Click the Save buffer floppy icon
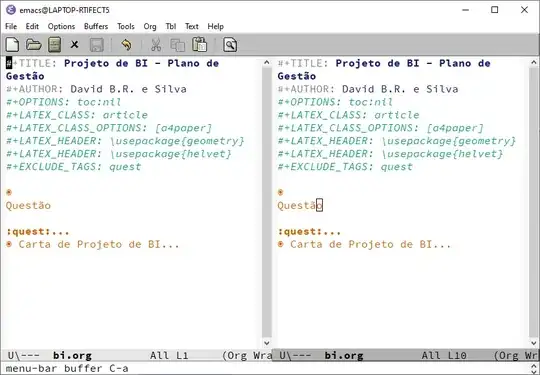The image size is (540, 375). tap(96, 45)
